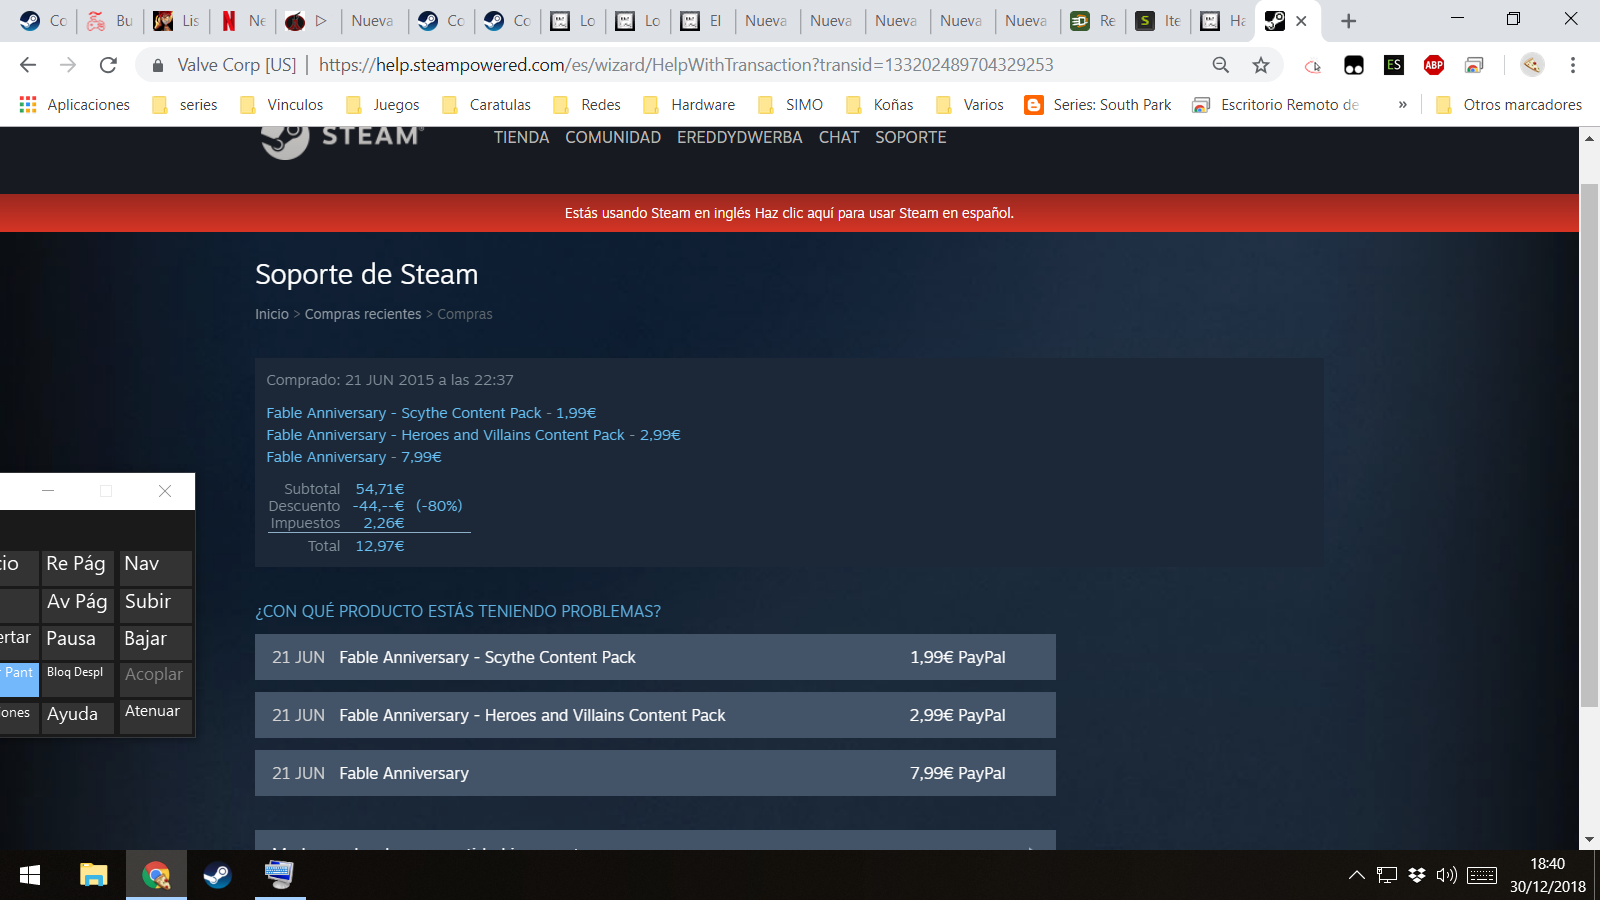This screenshot has height=900, width=1600.
Task: Open Chrome's three-dot menu
Action: pyautogui.click(x=1573, y=65)
